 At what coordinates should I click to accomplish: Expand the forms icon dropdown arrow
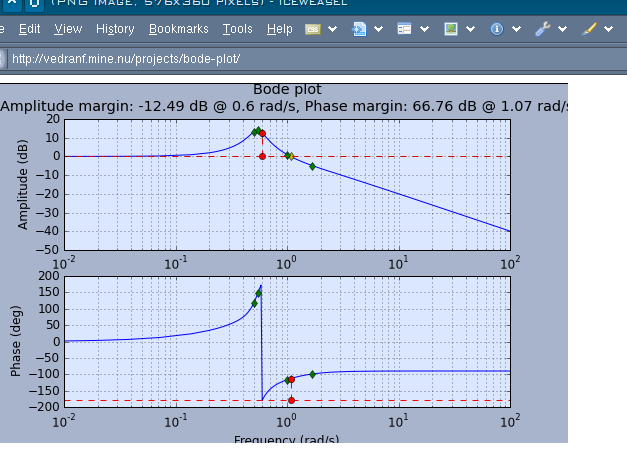tap(424, 29)
